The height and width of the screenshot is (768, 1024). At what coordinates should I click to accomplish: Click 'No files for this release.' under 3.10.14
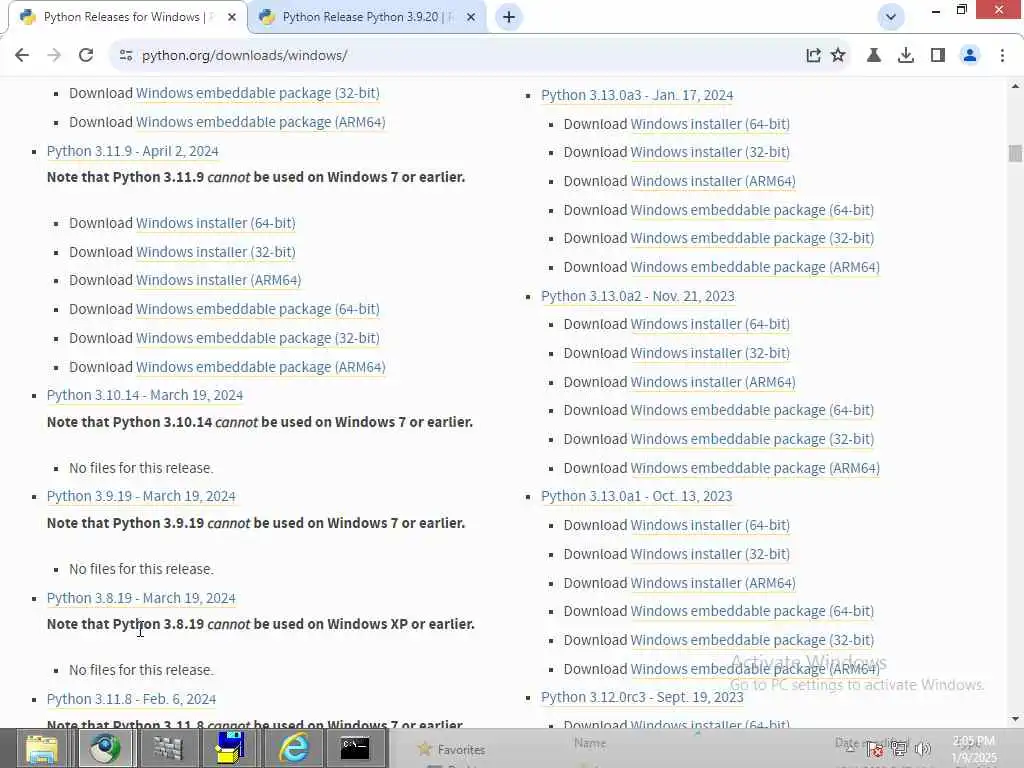click(x=141, y=468)
